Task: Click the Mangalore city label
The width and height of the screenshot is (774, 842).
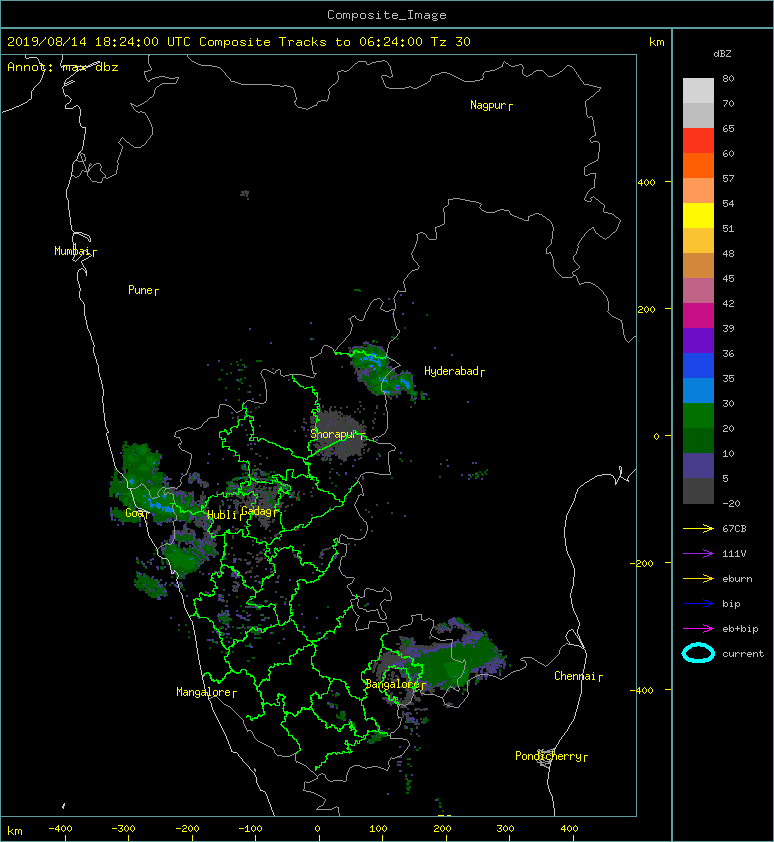Action: [x=204, y=692]
